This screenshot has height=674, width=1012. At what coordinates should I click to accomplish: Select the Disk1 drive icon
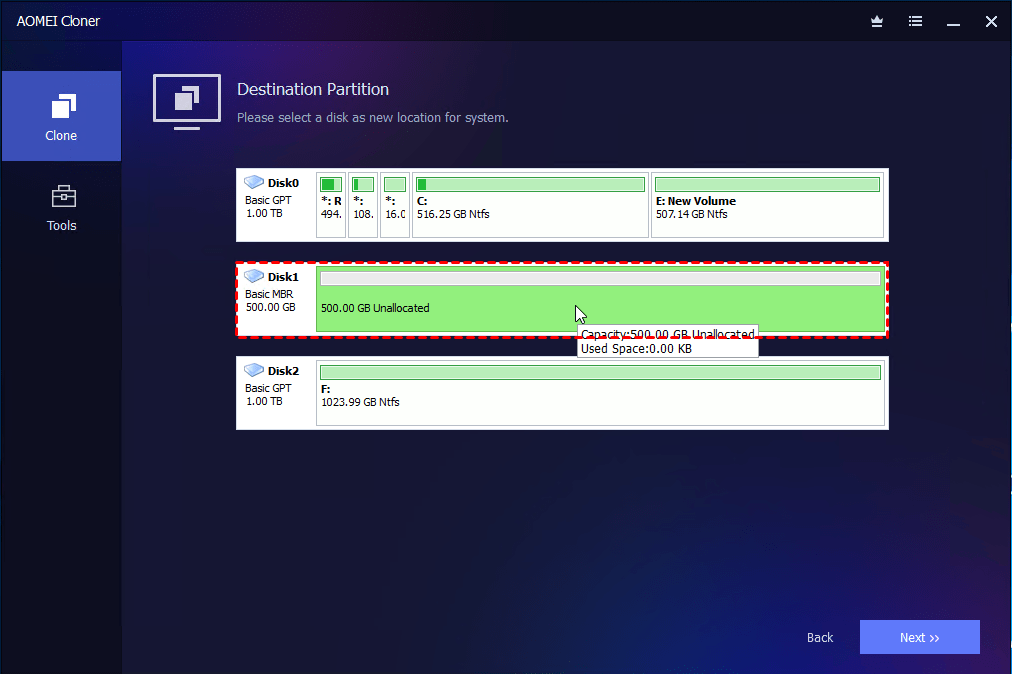(254, 276)
